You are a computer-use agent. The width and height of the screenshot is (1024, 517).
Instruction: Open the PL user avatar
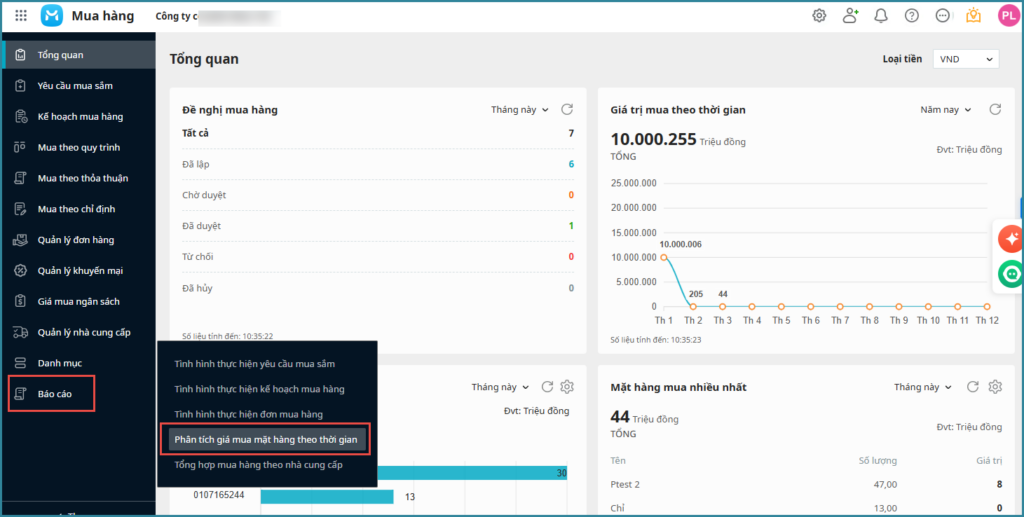tap(1008, 16)
